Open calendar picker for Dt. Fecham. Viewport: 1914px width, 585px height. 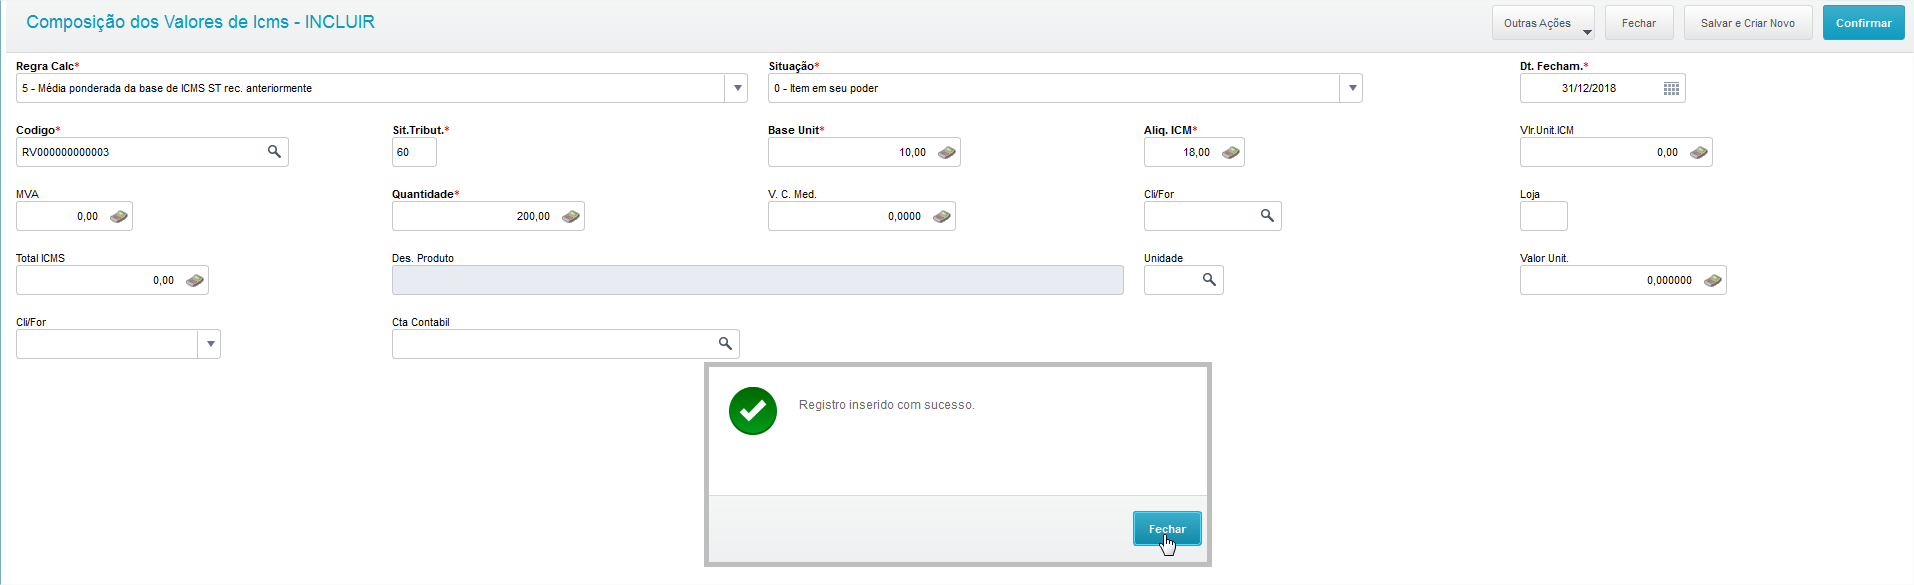coord(1671,89)
